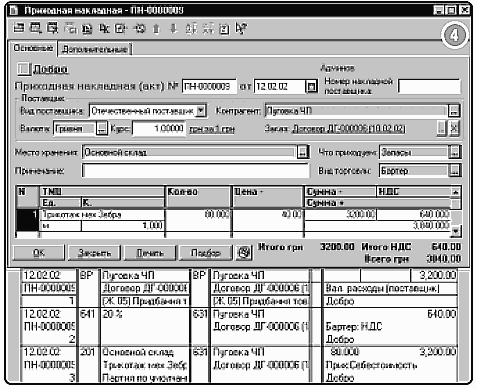Click the Номер накладной поставщика field

point(429,86)
